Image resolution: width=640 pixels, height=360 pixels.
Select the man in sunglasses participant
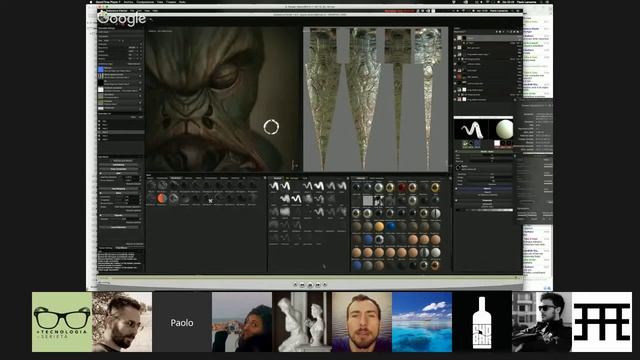(x=542, y=322)
